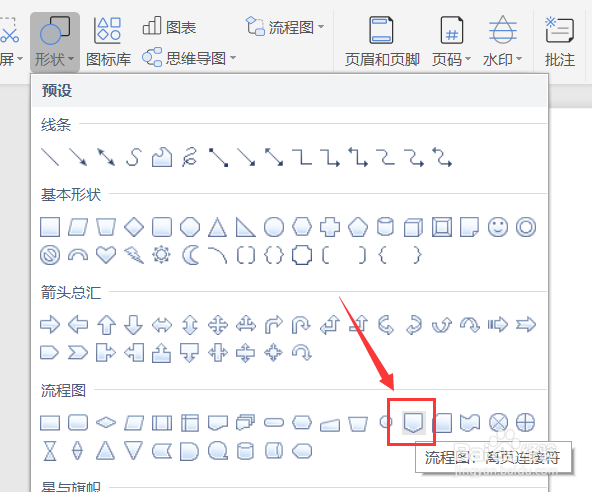The height and width of the screenshot is (492, 592).
Task: Select the four-way arrow shape
Action: pos(218,325)
